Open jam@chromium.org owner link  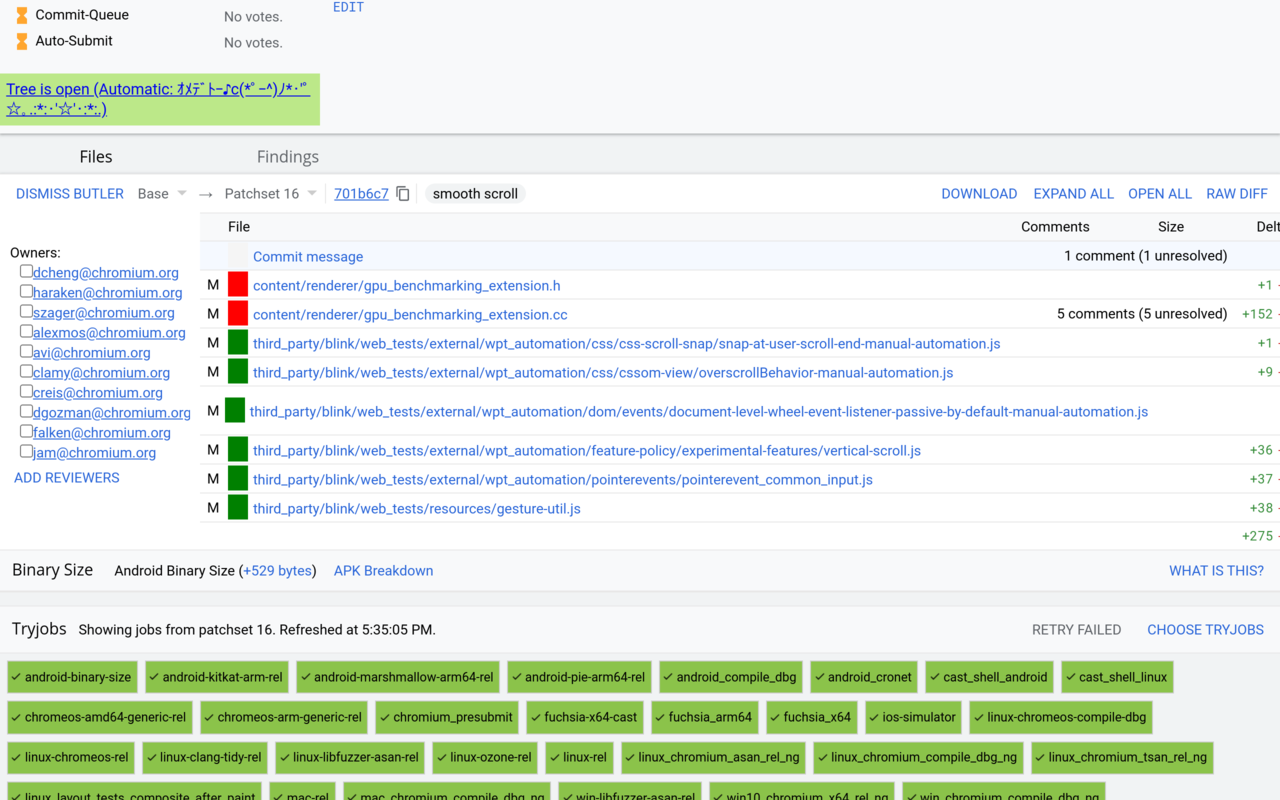point(94,453)
